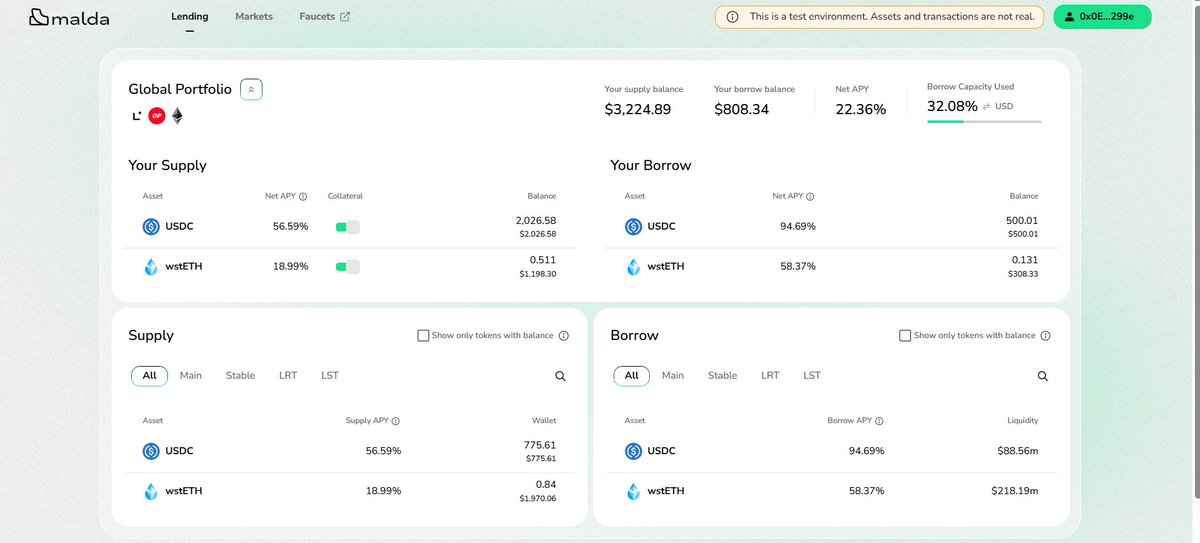The height and width of the screenshot is (543, 1200).
Task: Click the $3,224.89 supply balance total
Action: click(x=638, y=109)
